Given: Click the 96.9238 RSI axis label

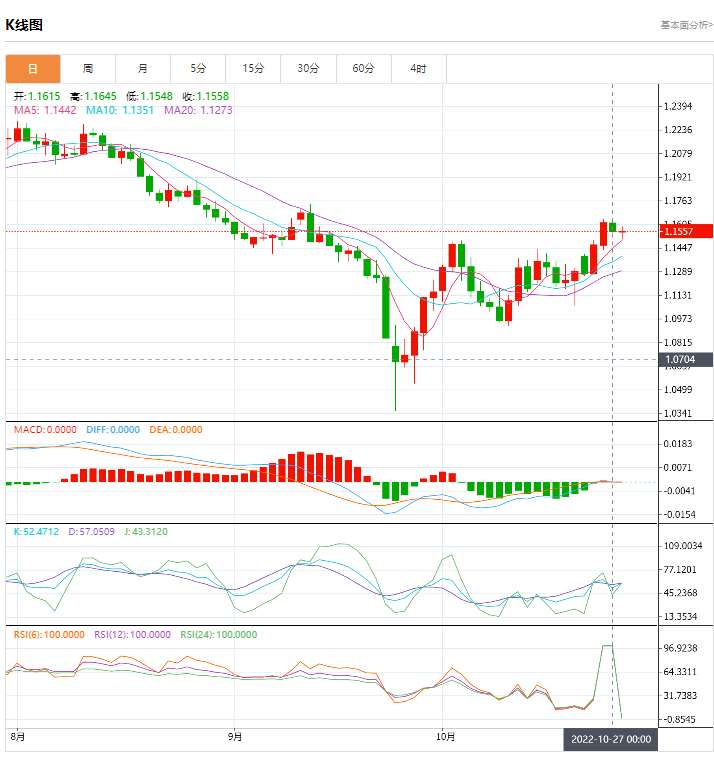Looking at the screenshot, I should 681,648.
